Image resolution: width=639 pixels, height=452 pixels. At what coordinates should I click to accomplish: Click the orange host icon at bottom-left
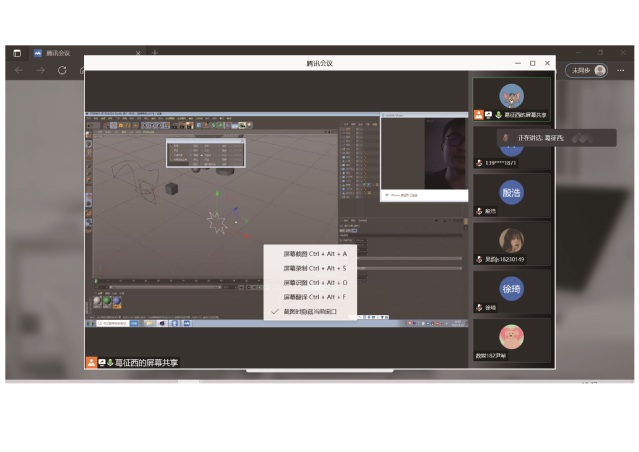point(91,362)
